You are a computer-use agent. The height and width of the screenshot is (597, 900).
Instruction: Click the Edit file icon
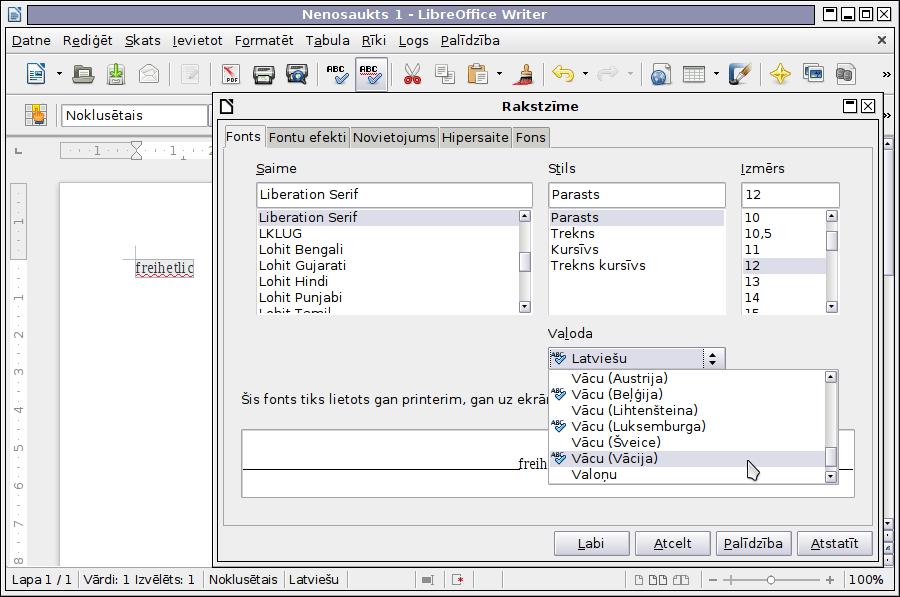[190, 74]
